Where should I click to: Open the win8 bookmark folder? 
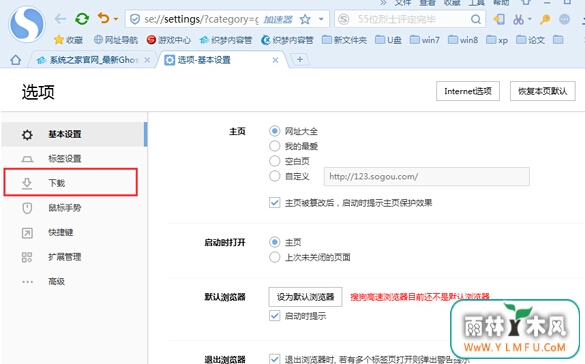coord(463,40)
